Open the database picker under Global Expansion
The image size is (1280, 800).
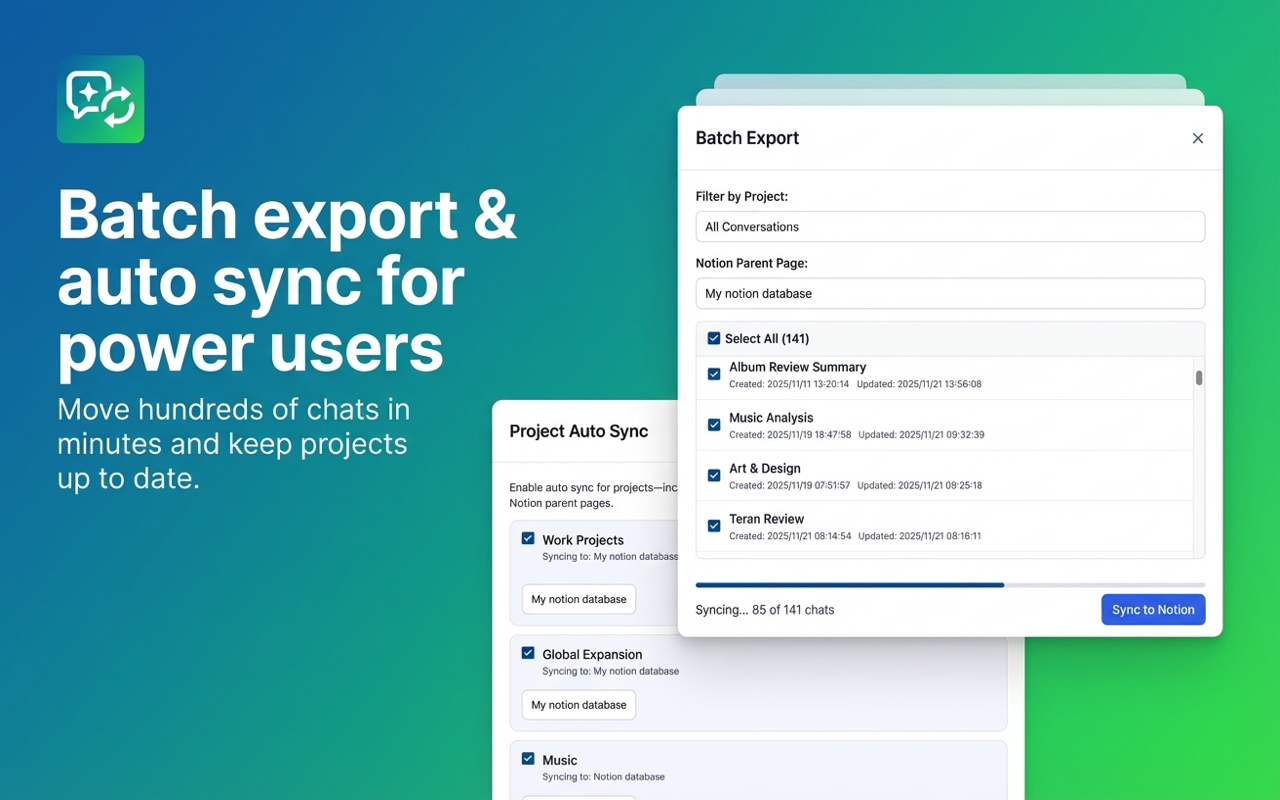pyautogui.click(x=578, y=705)
